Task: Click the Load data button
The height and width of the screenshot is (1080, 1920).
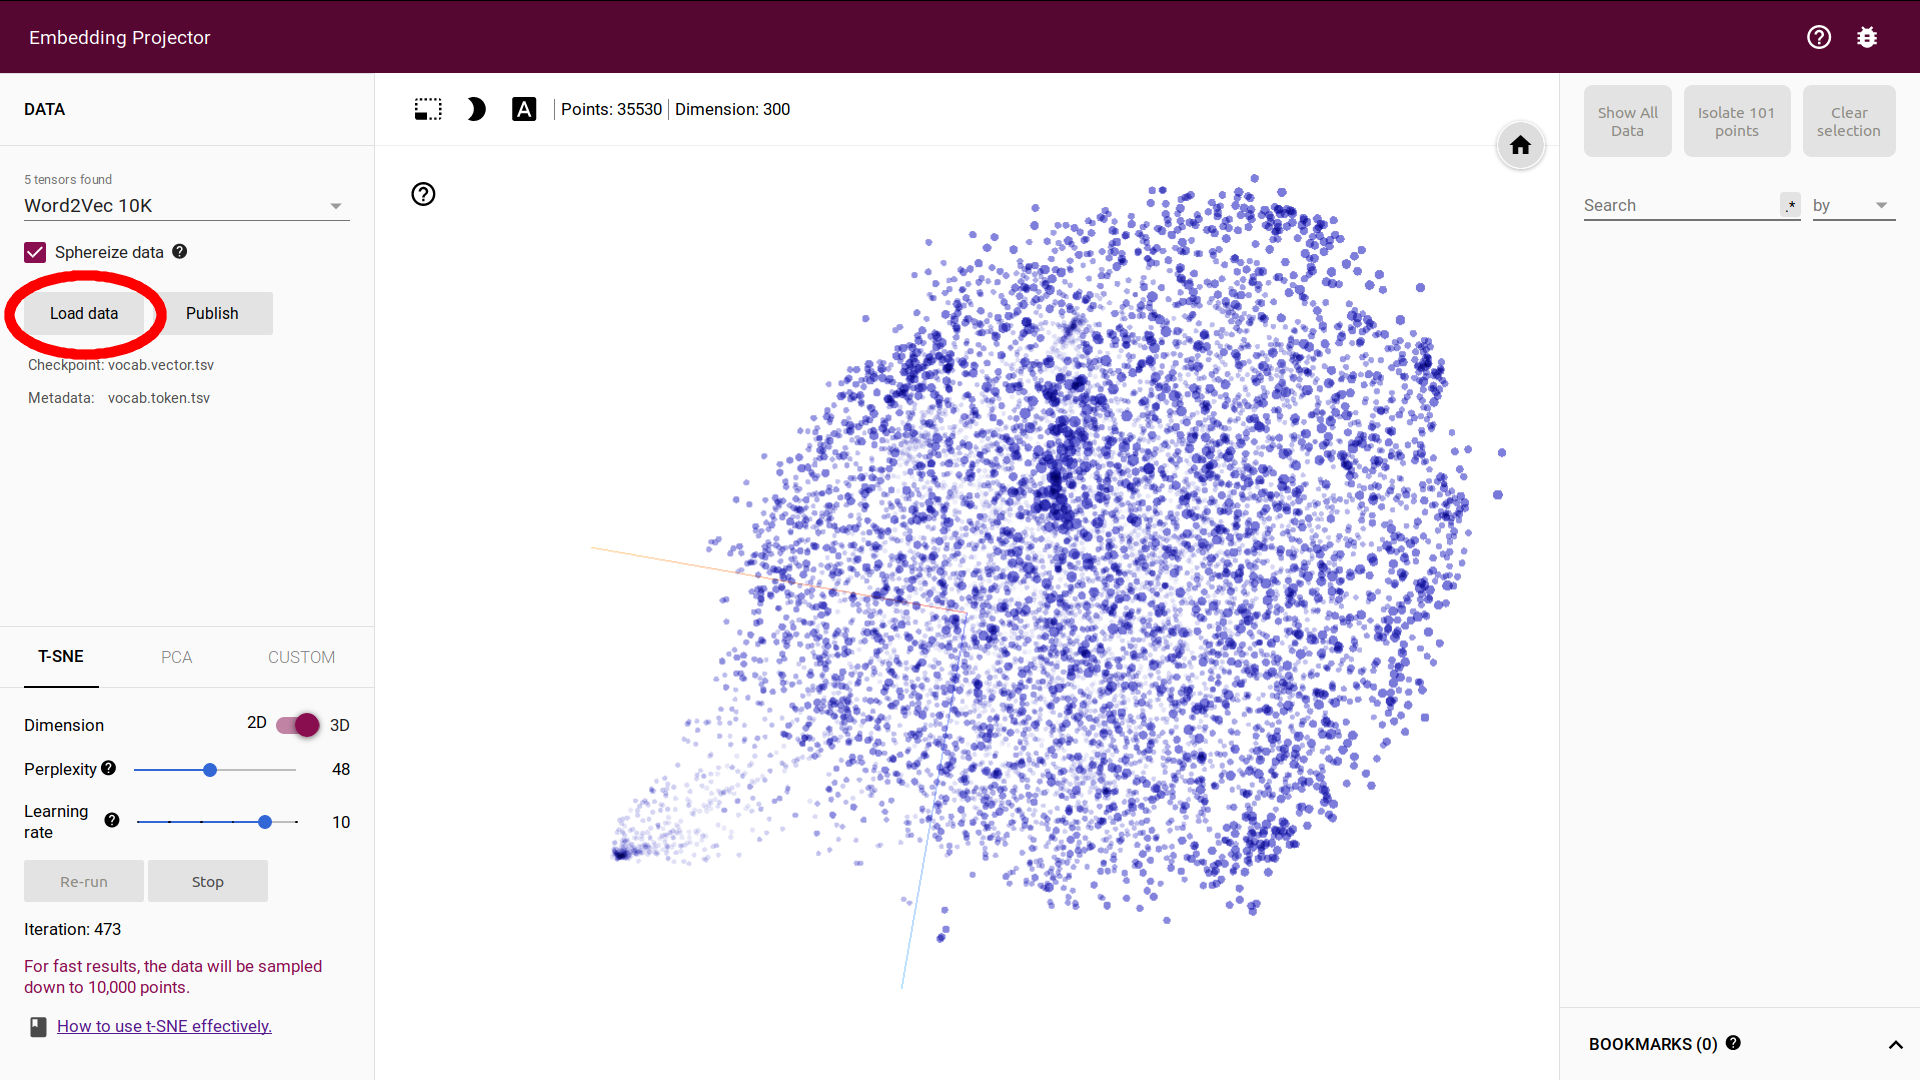Action: pyautogui.click(x=84, y=313)
